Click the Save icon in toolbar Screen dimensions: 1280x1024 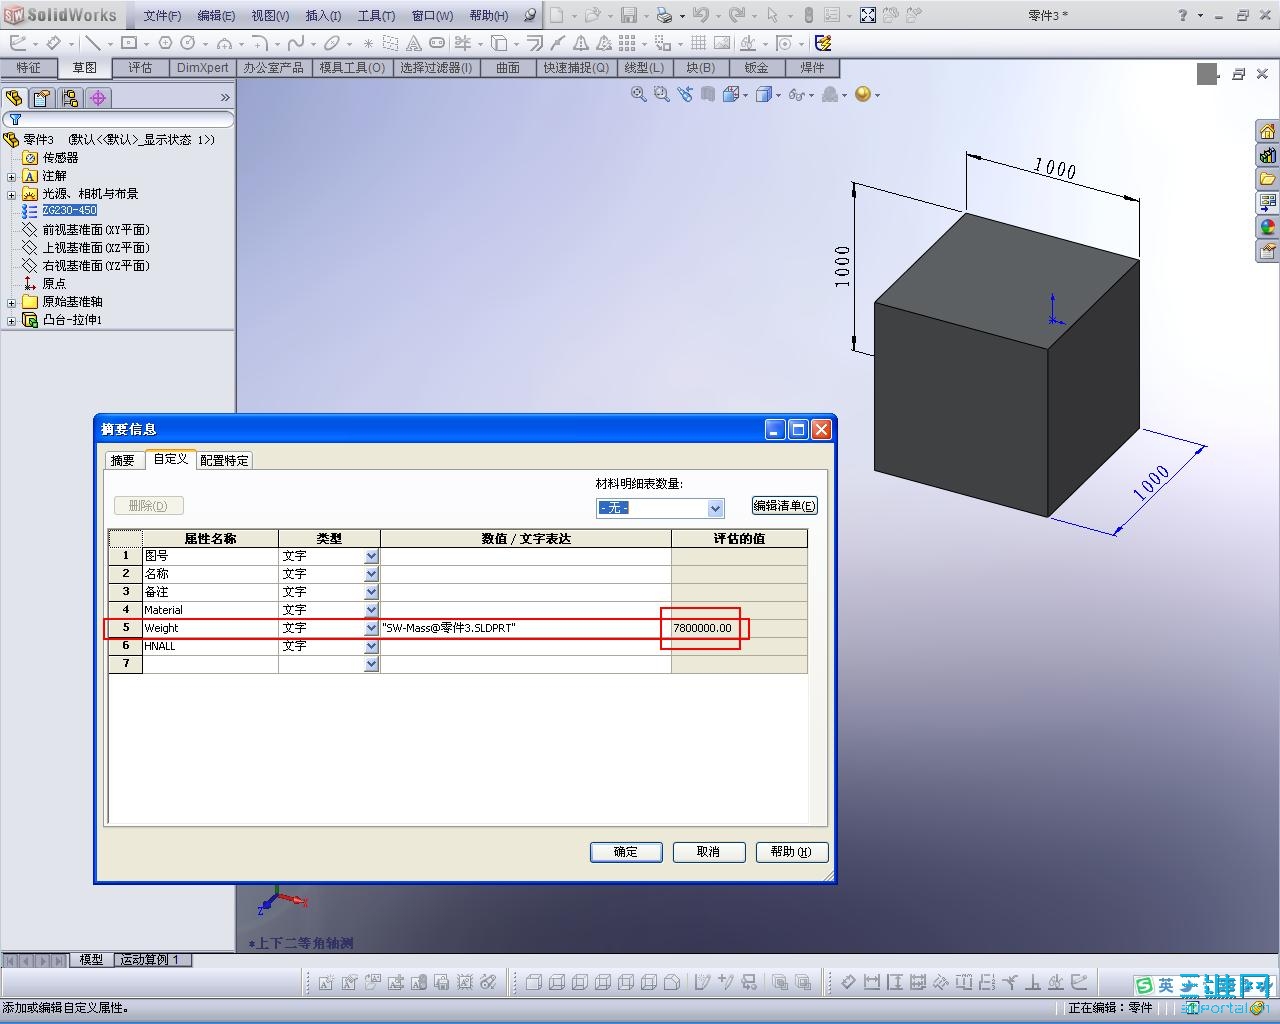[x=629, y=15]
